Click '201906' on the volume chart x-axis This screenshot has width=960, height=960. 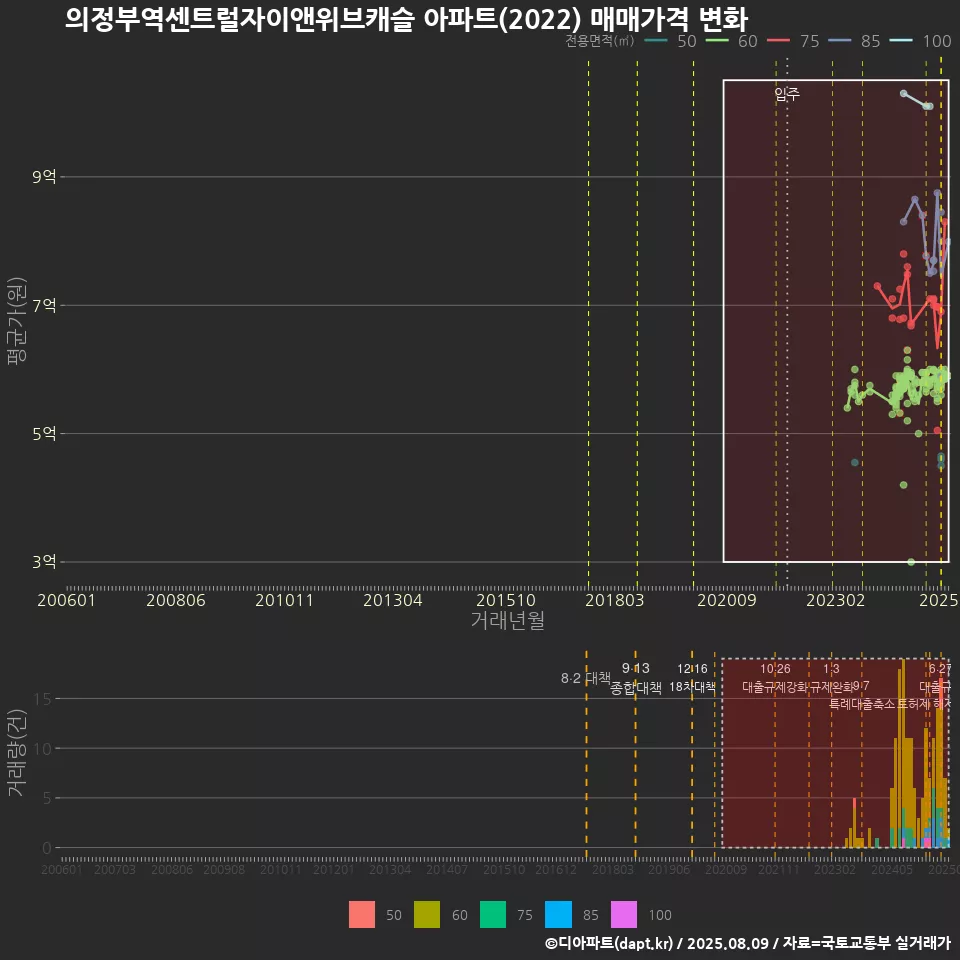[x=669, y=869]
